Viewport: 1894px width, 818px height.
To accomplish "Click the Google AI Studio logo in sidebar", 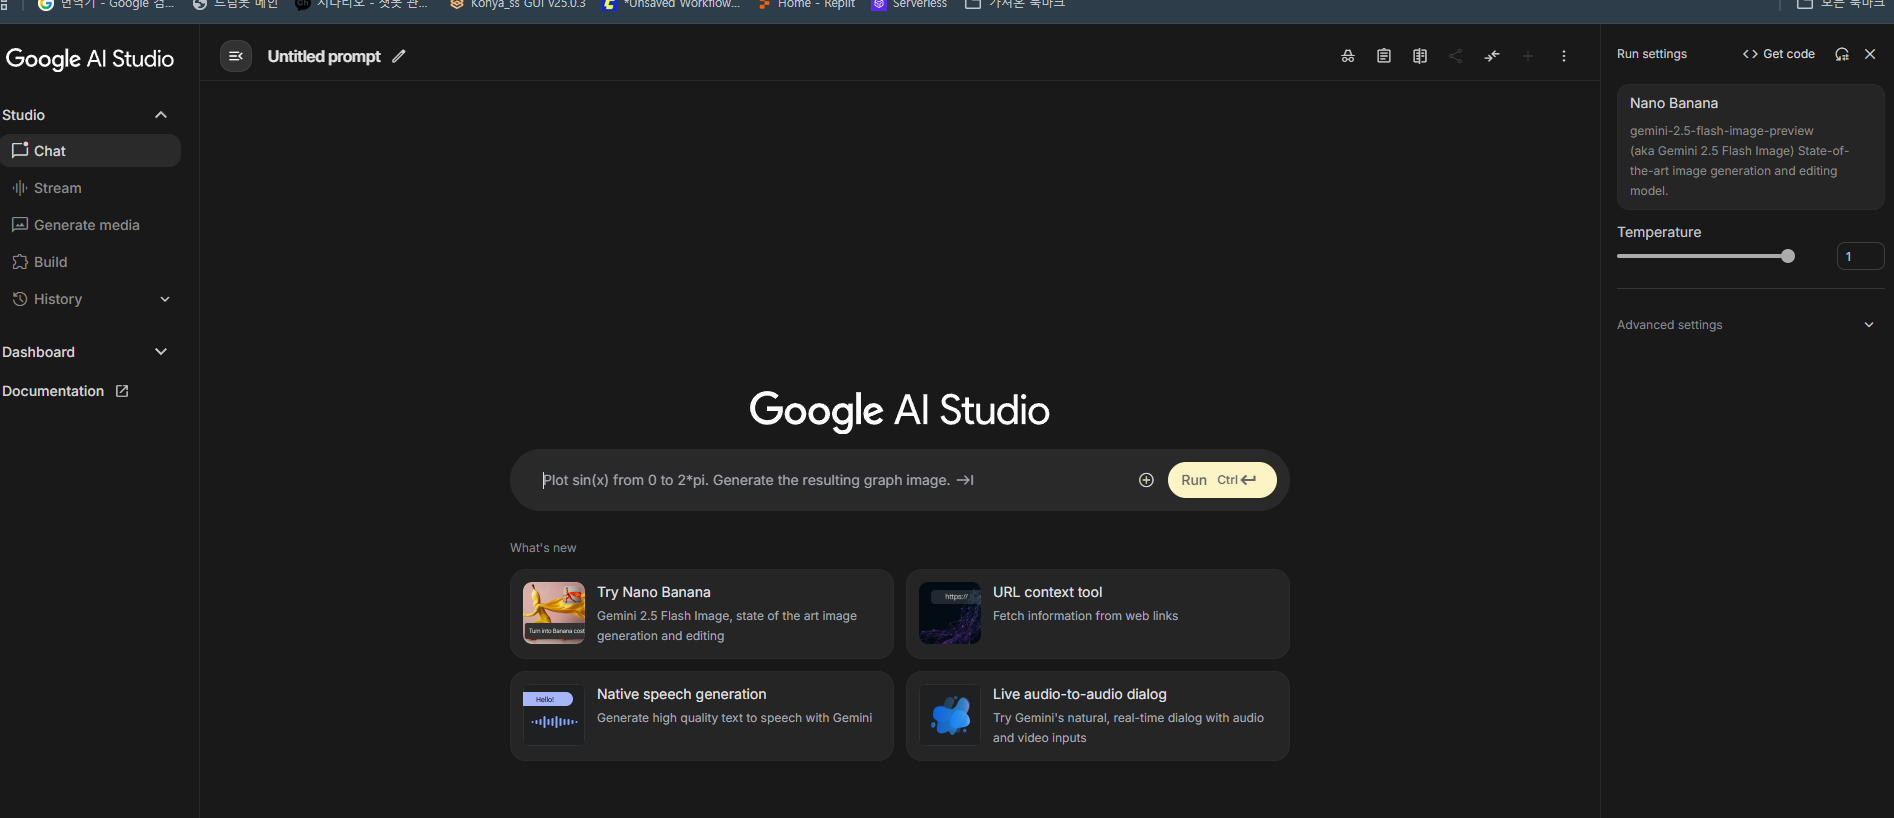I will (90, 59).
